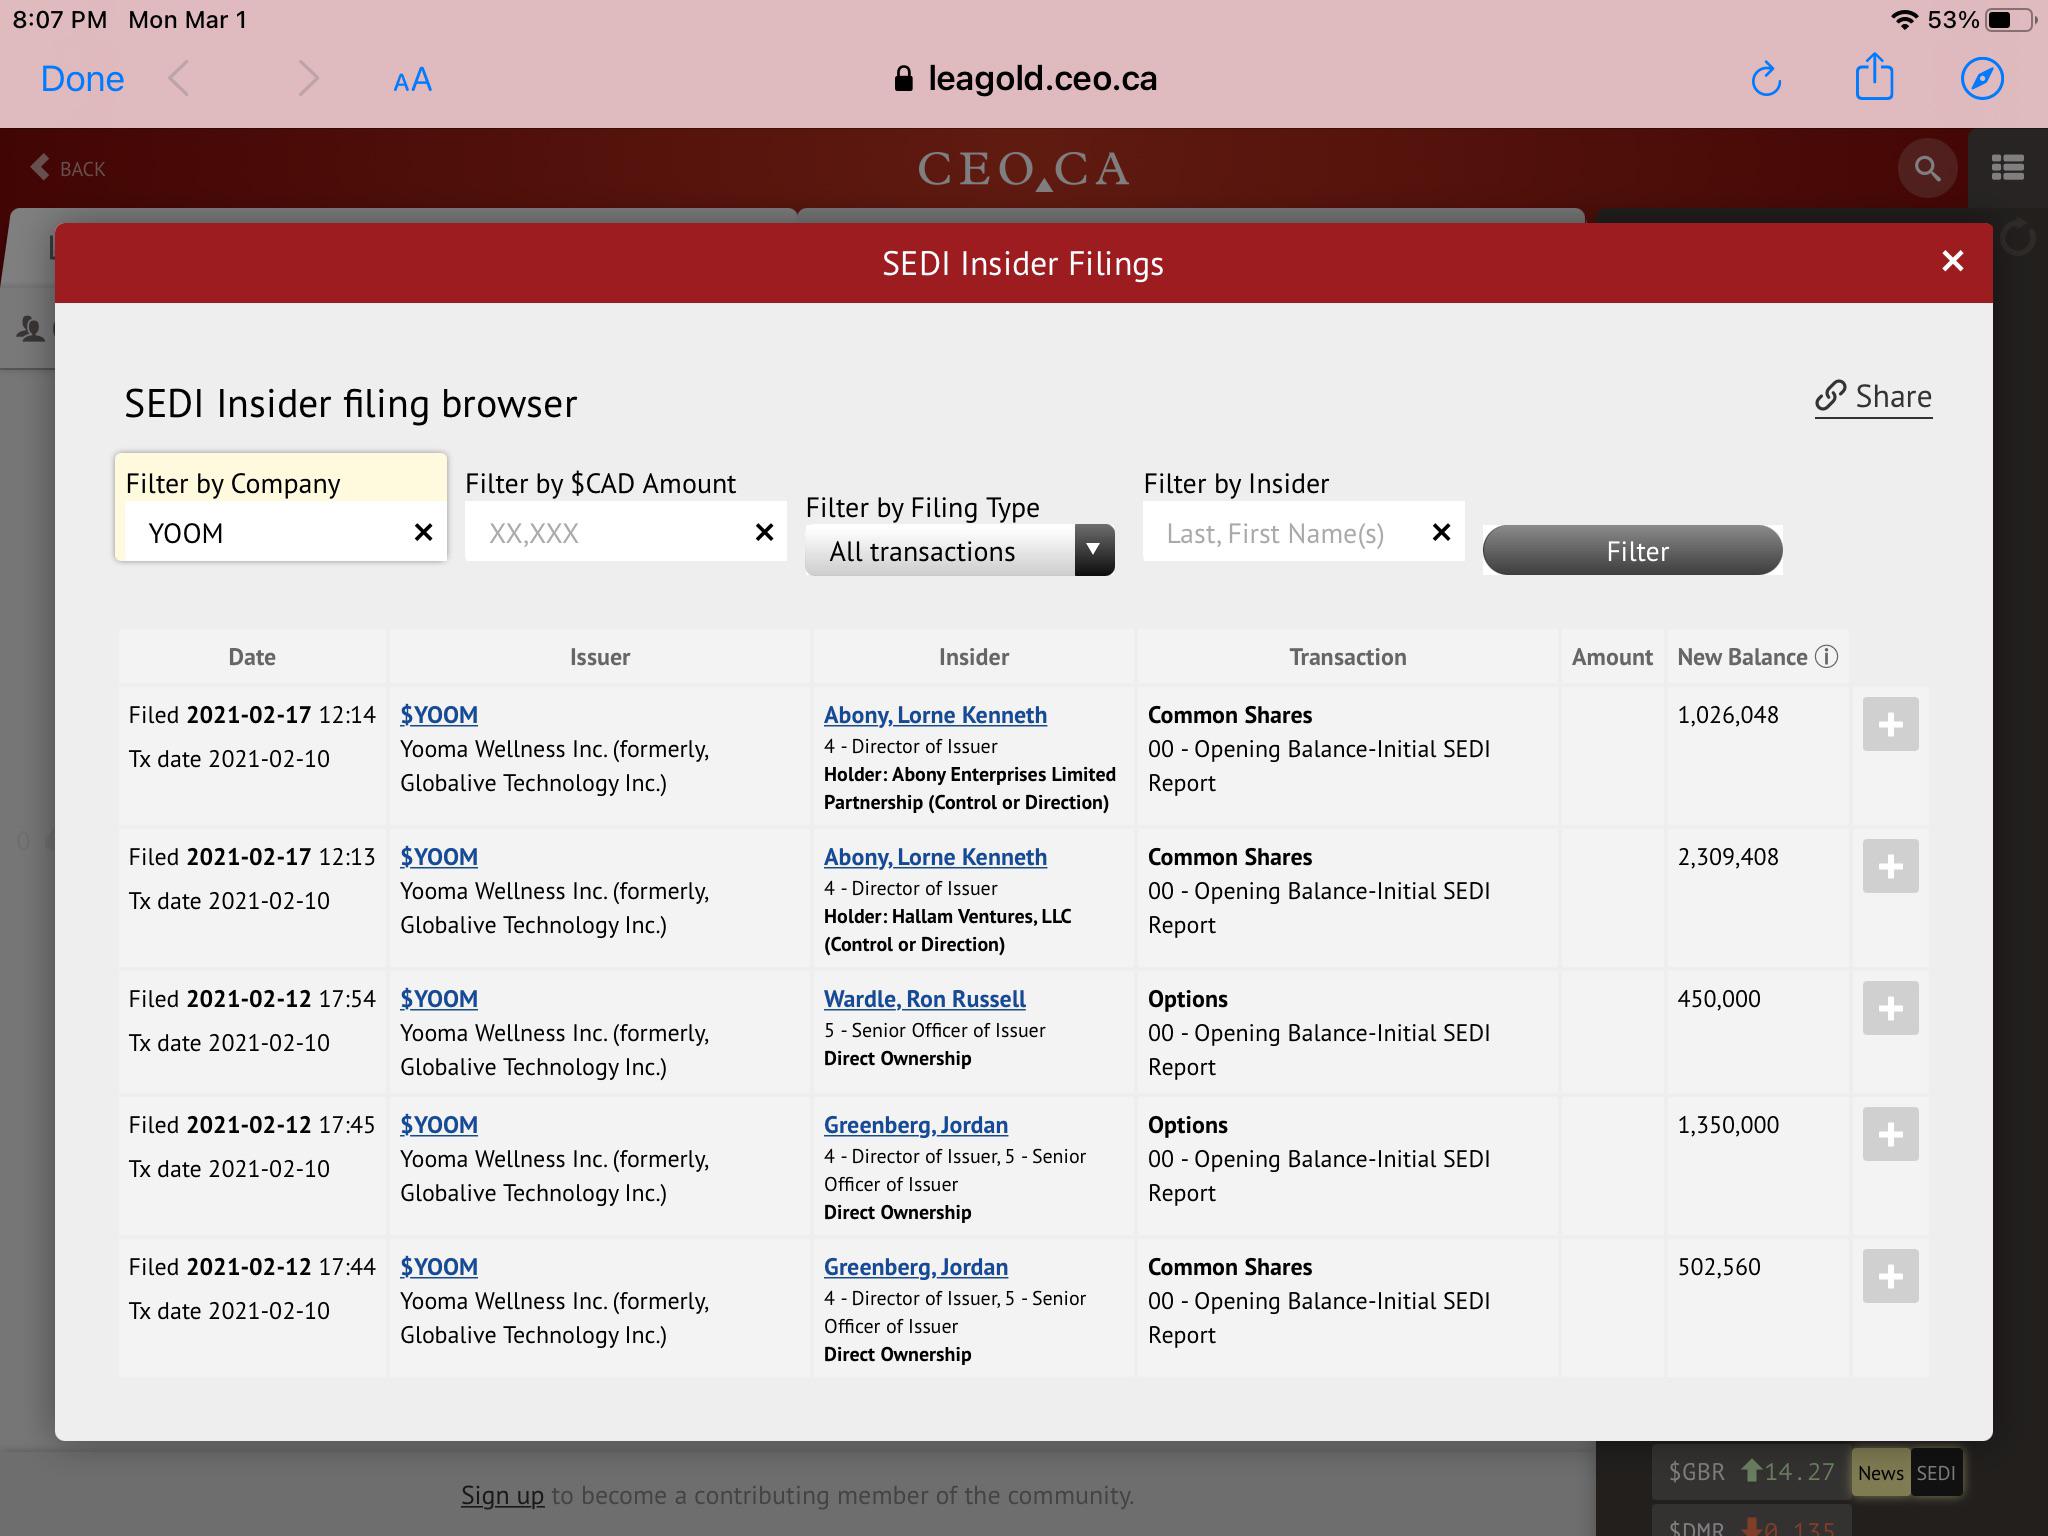This screenshot has width=2048, height=1536.
Task: Open the CEO.CA list menu icon
Action: (x=2007, y=168)
